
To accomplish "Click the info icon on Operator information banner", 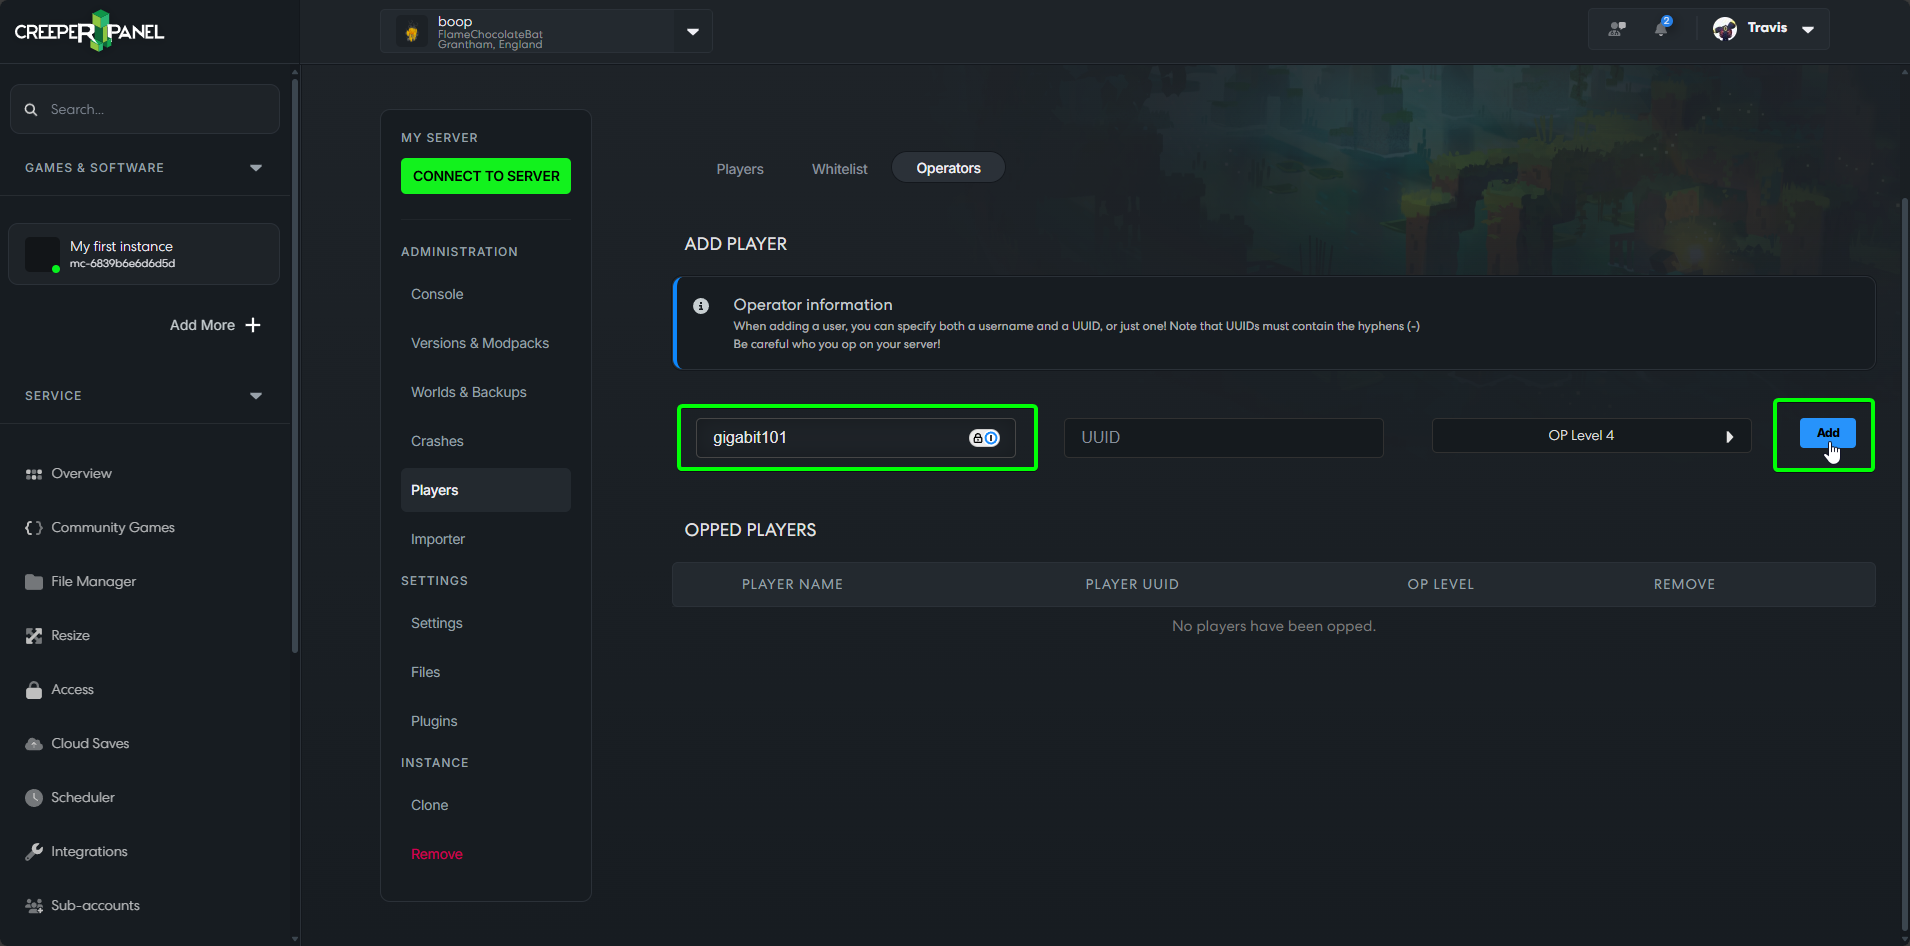I will 702,305.
